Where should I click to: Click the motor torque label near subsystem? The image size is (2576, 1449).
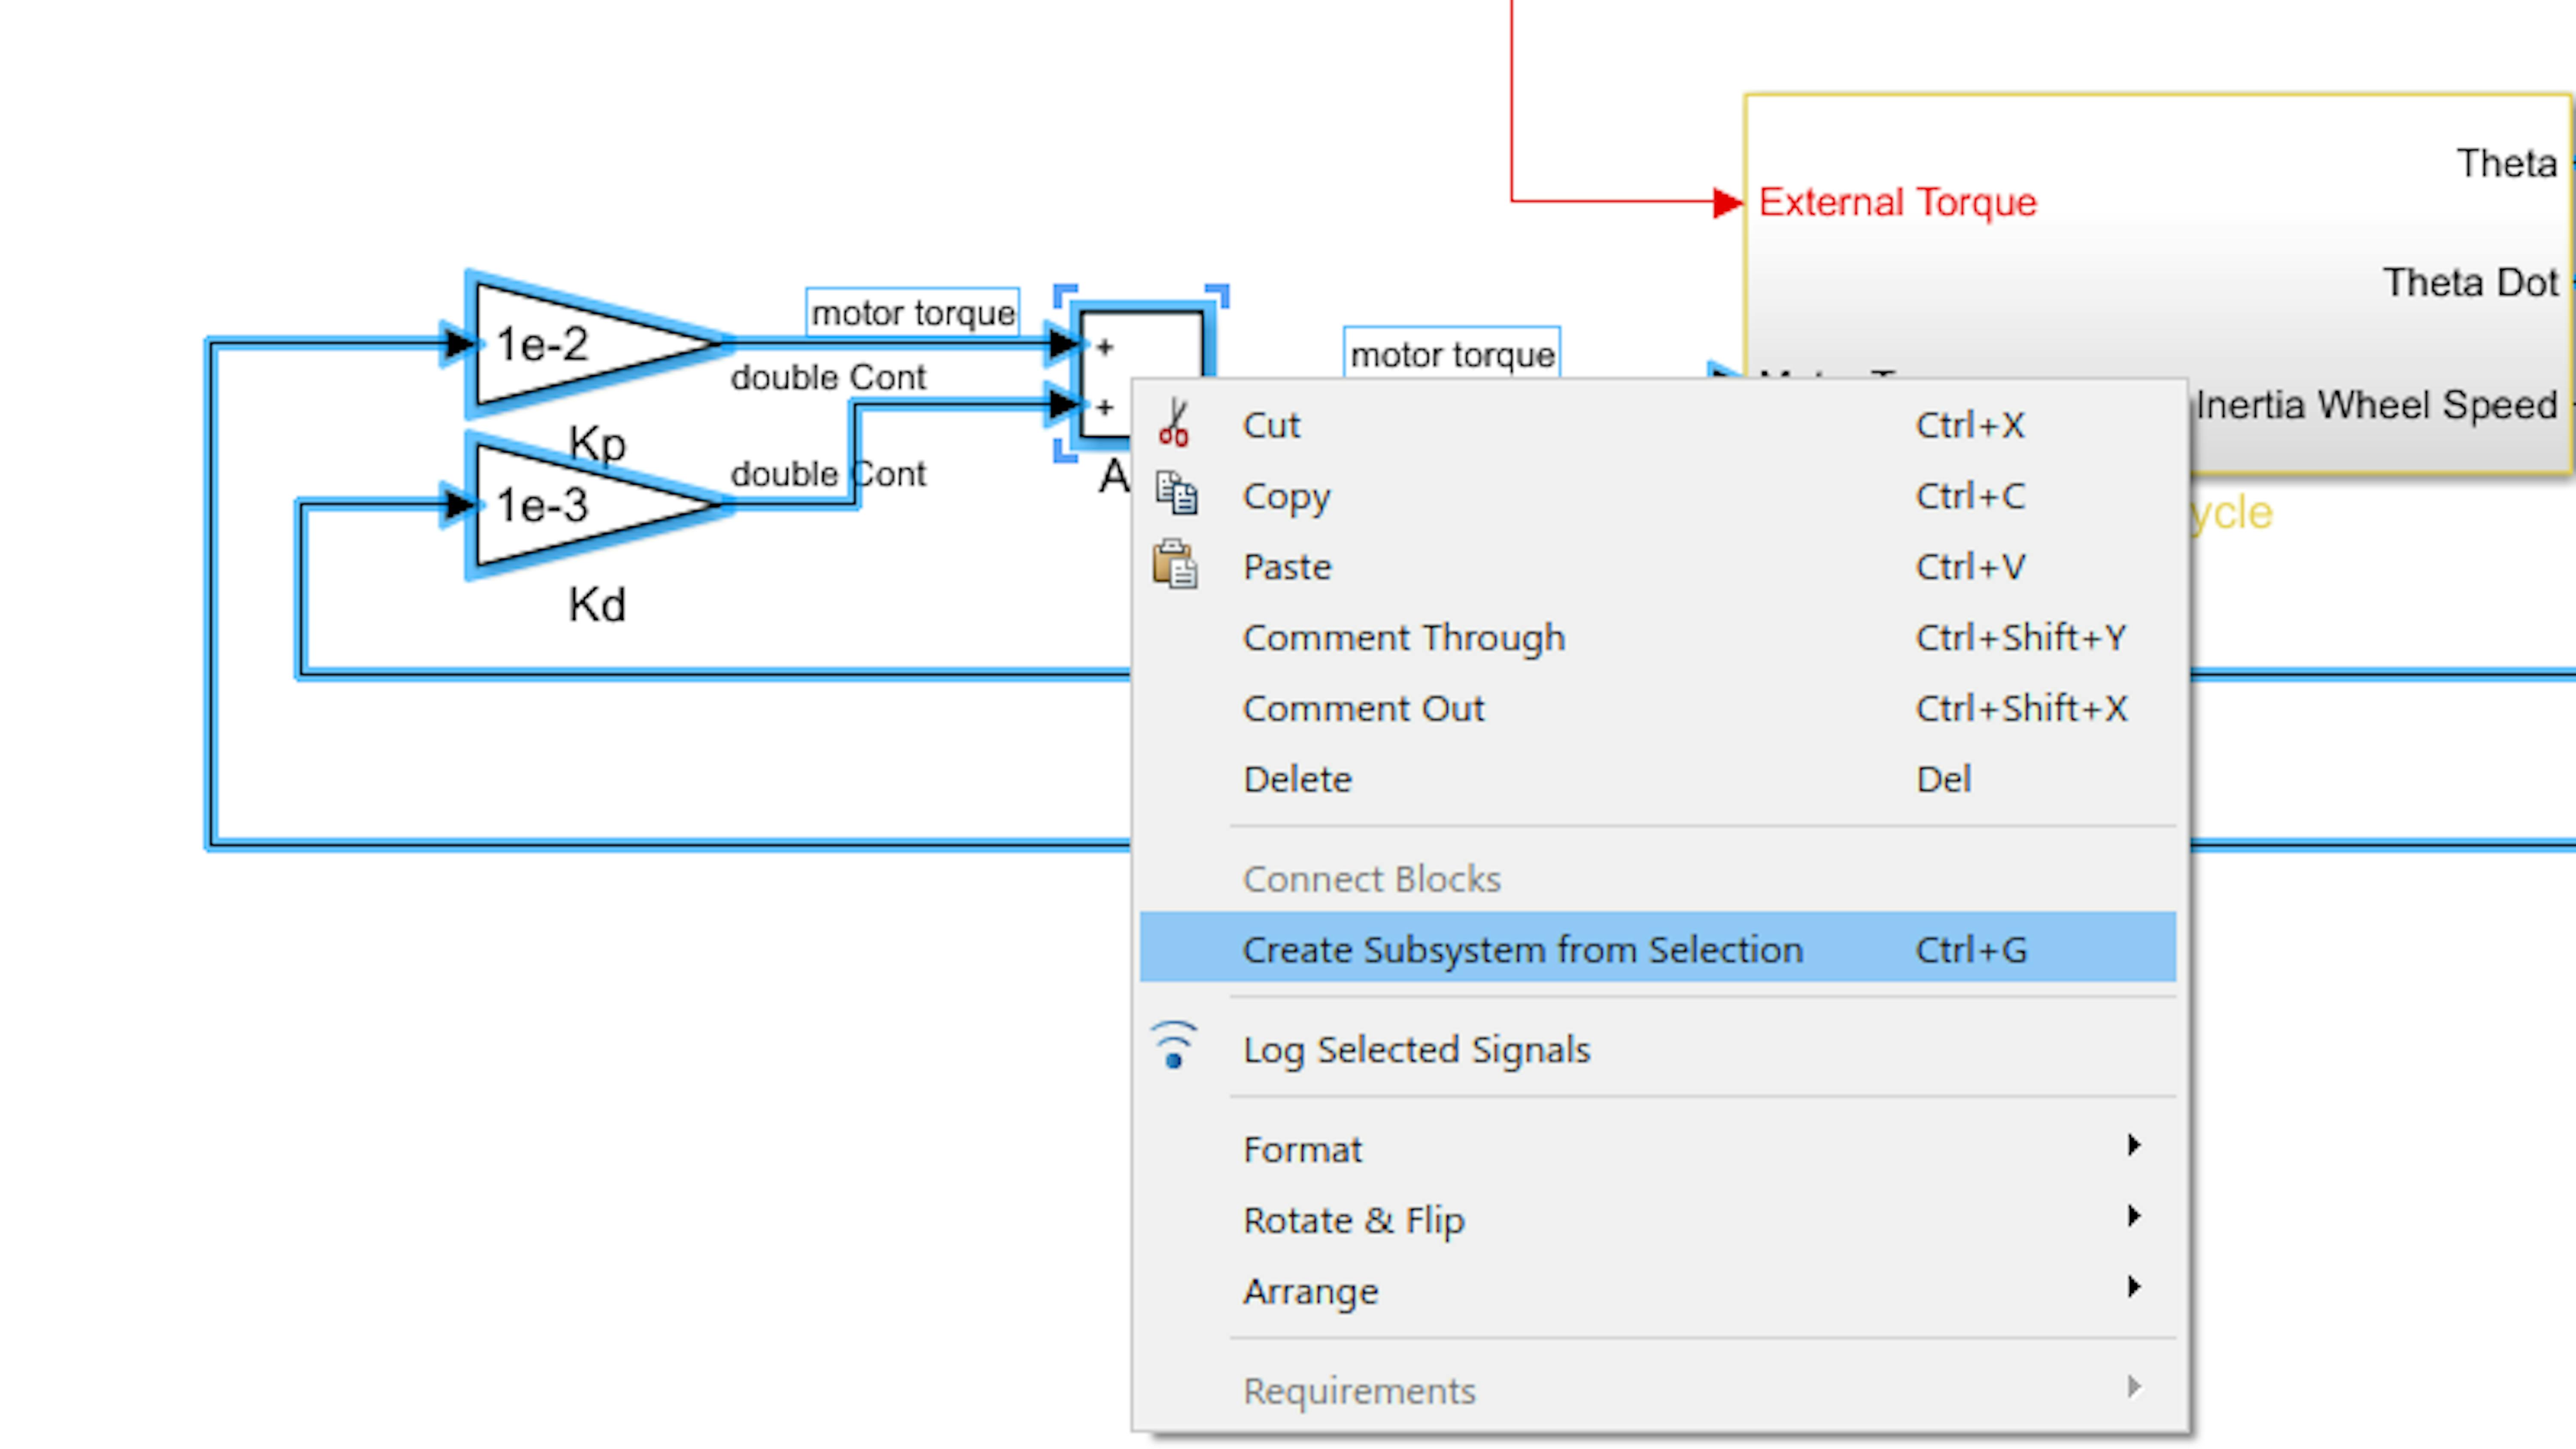(x=1452, y=354)
